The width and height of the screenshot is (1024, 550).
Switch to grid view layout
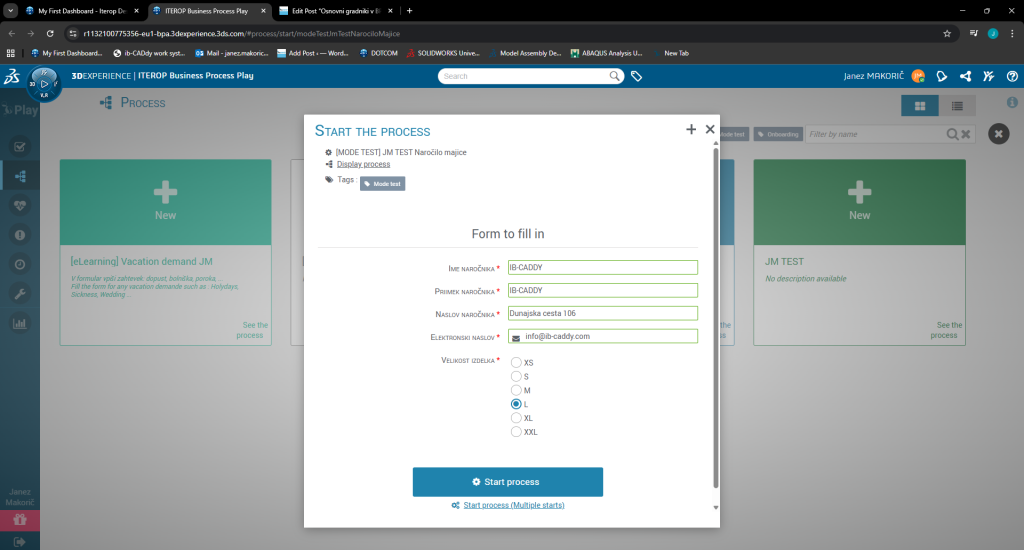[x=920, y=105]
